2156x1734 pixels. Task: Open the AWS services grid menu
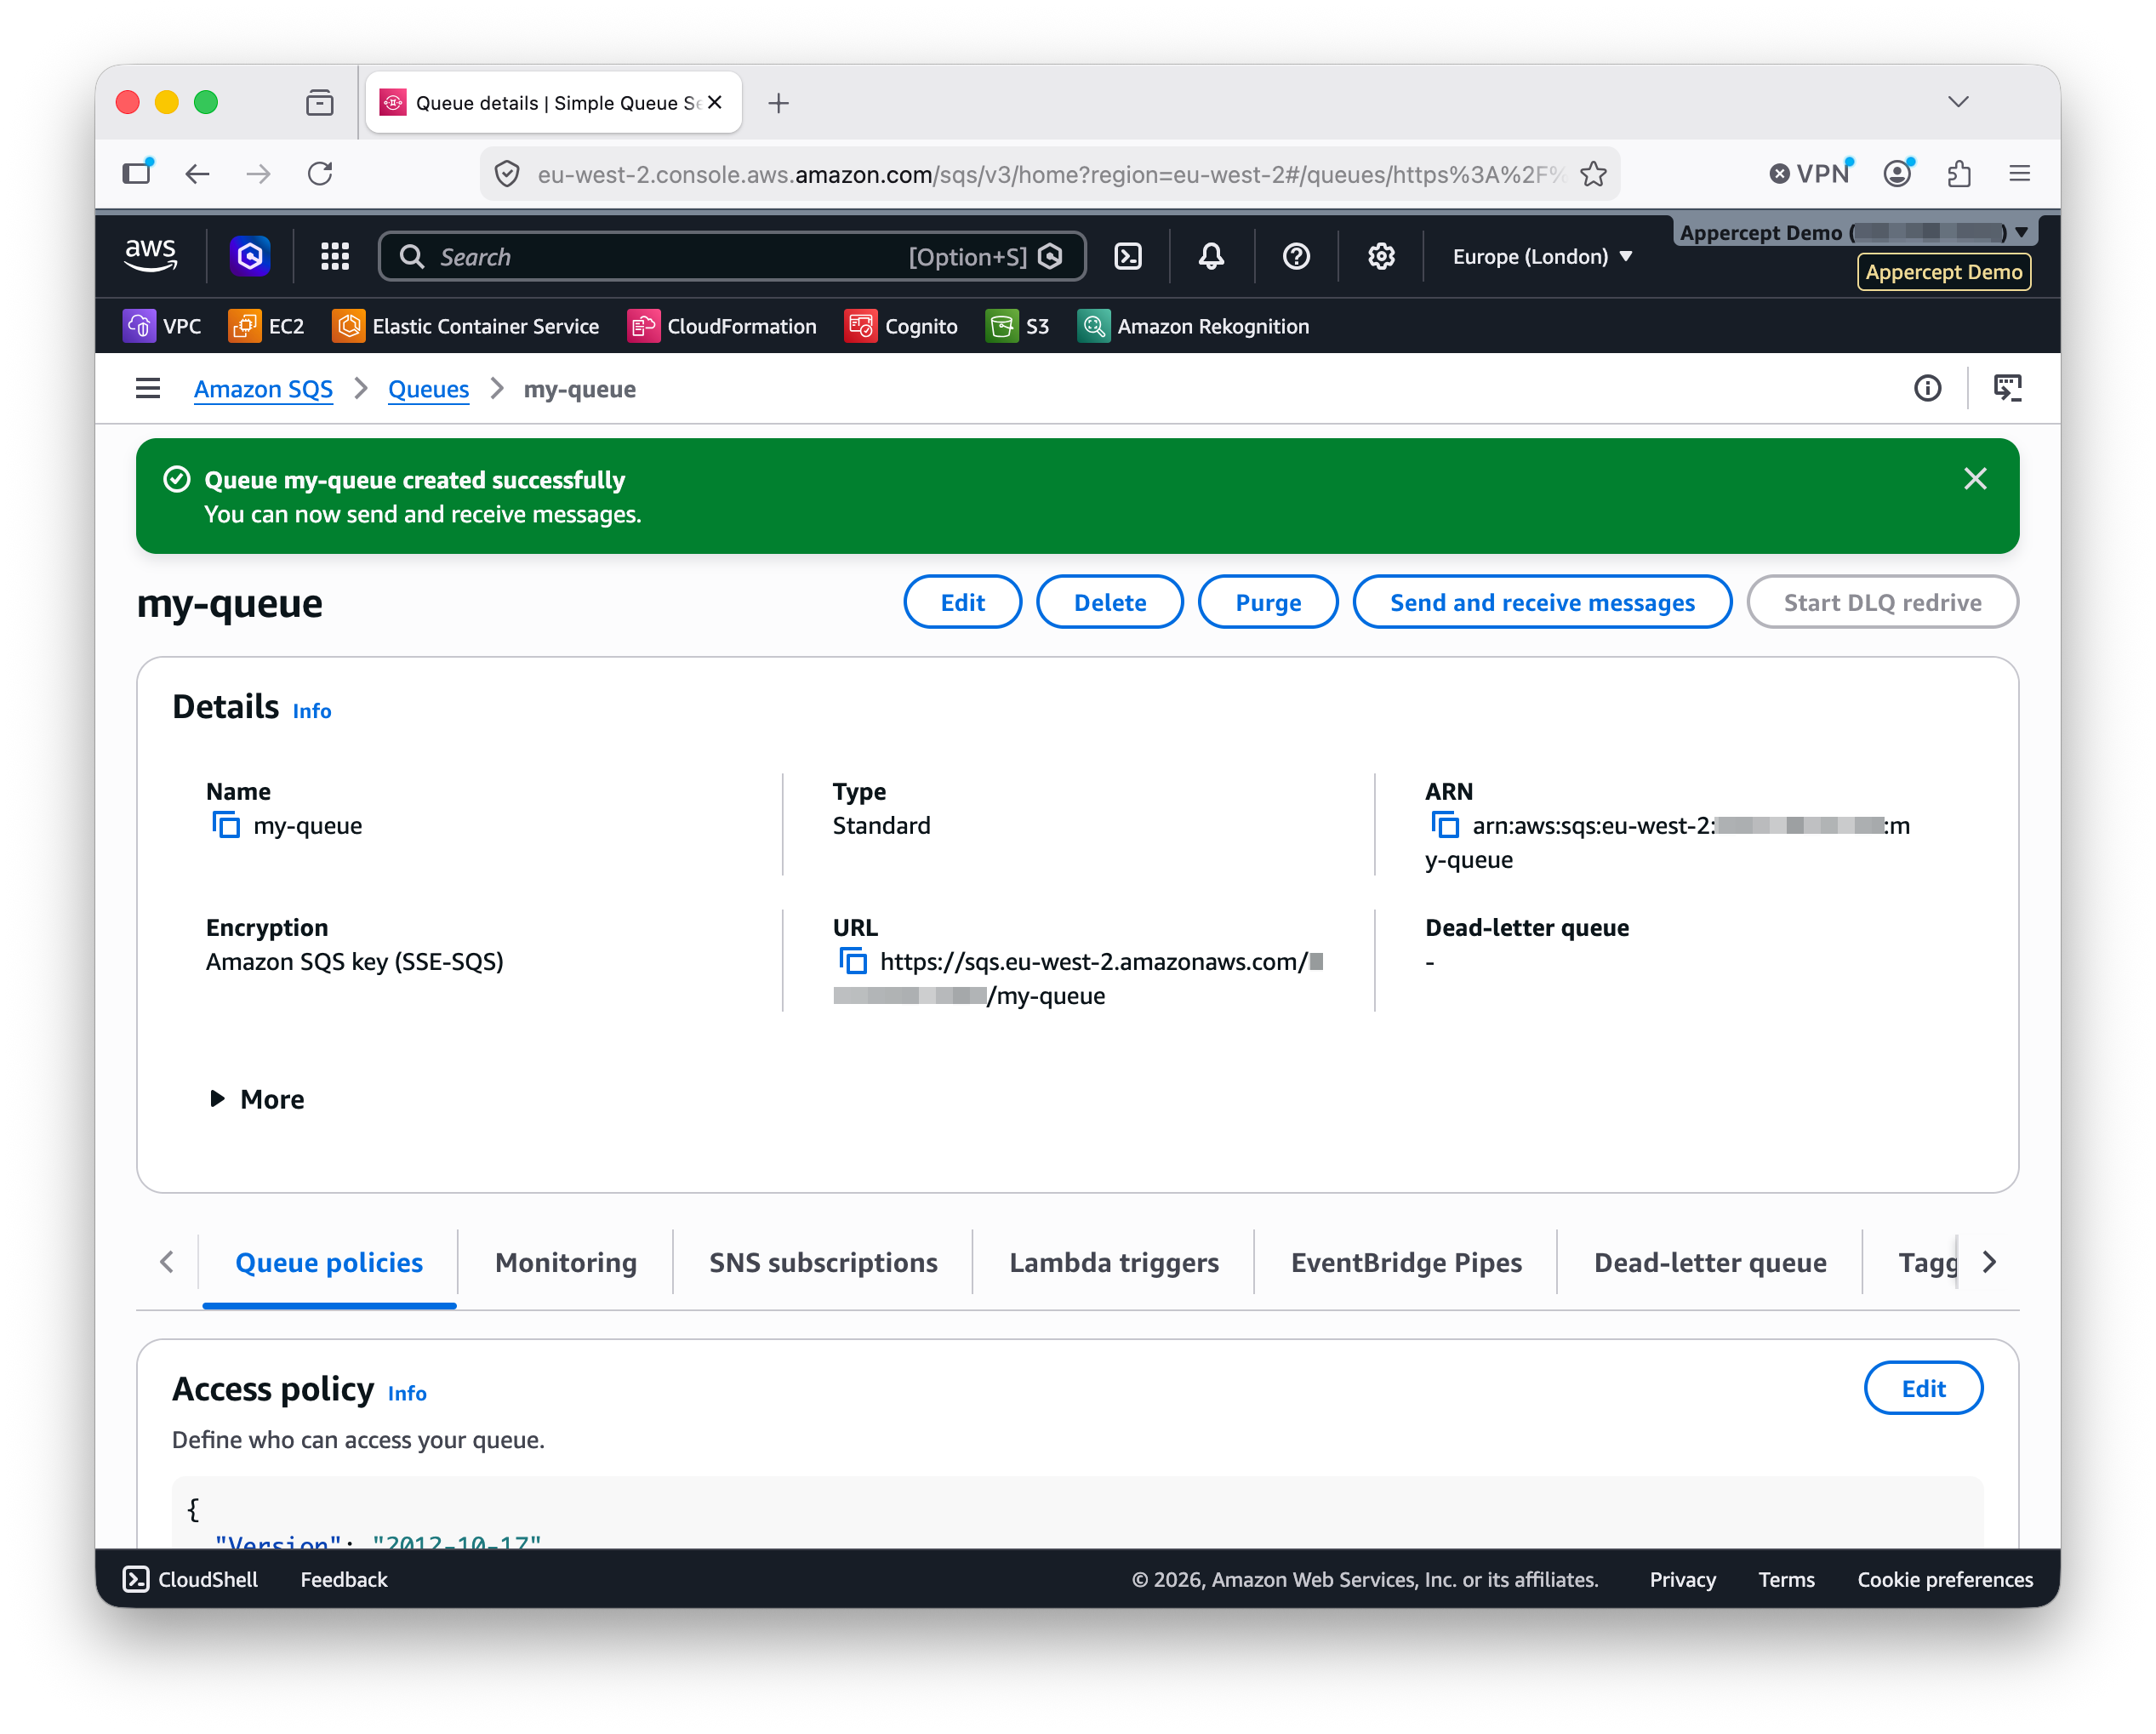[335, 257]
